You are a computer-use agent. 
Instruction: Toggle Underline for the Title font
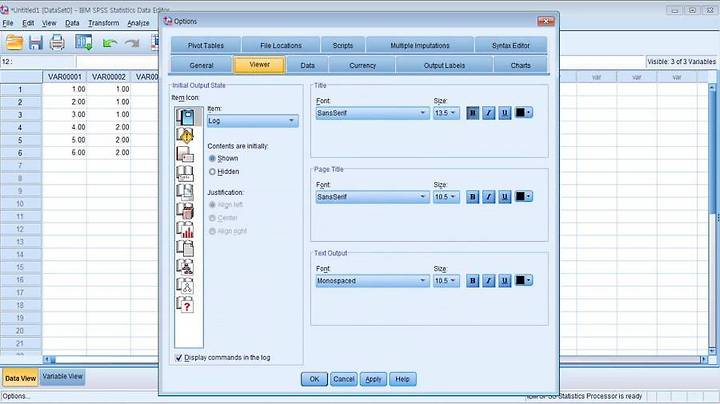[x=505, y=113]
